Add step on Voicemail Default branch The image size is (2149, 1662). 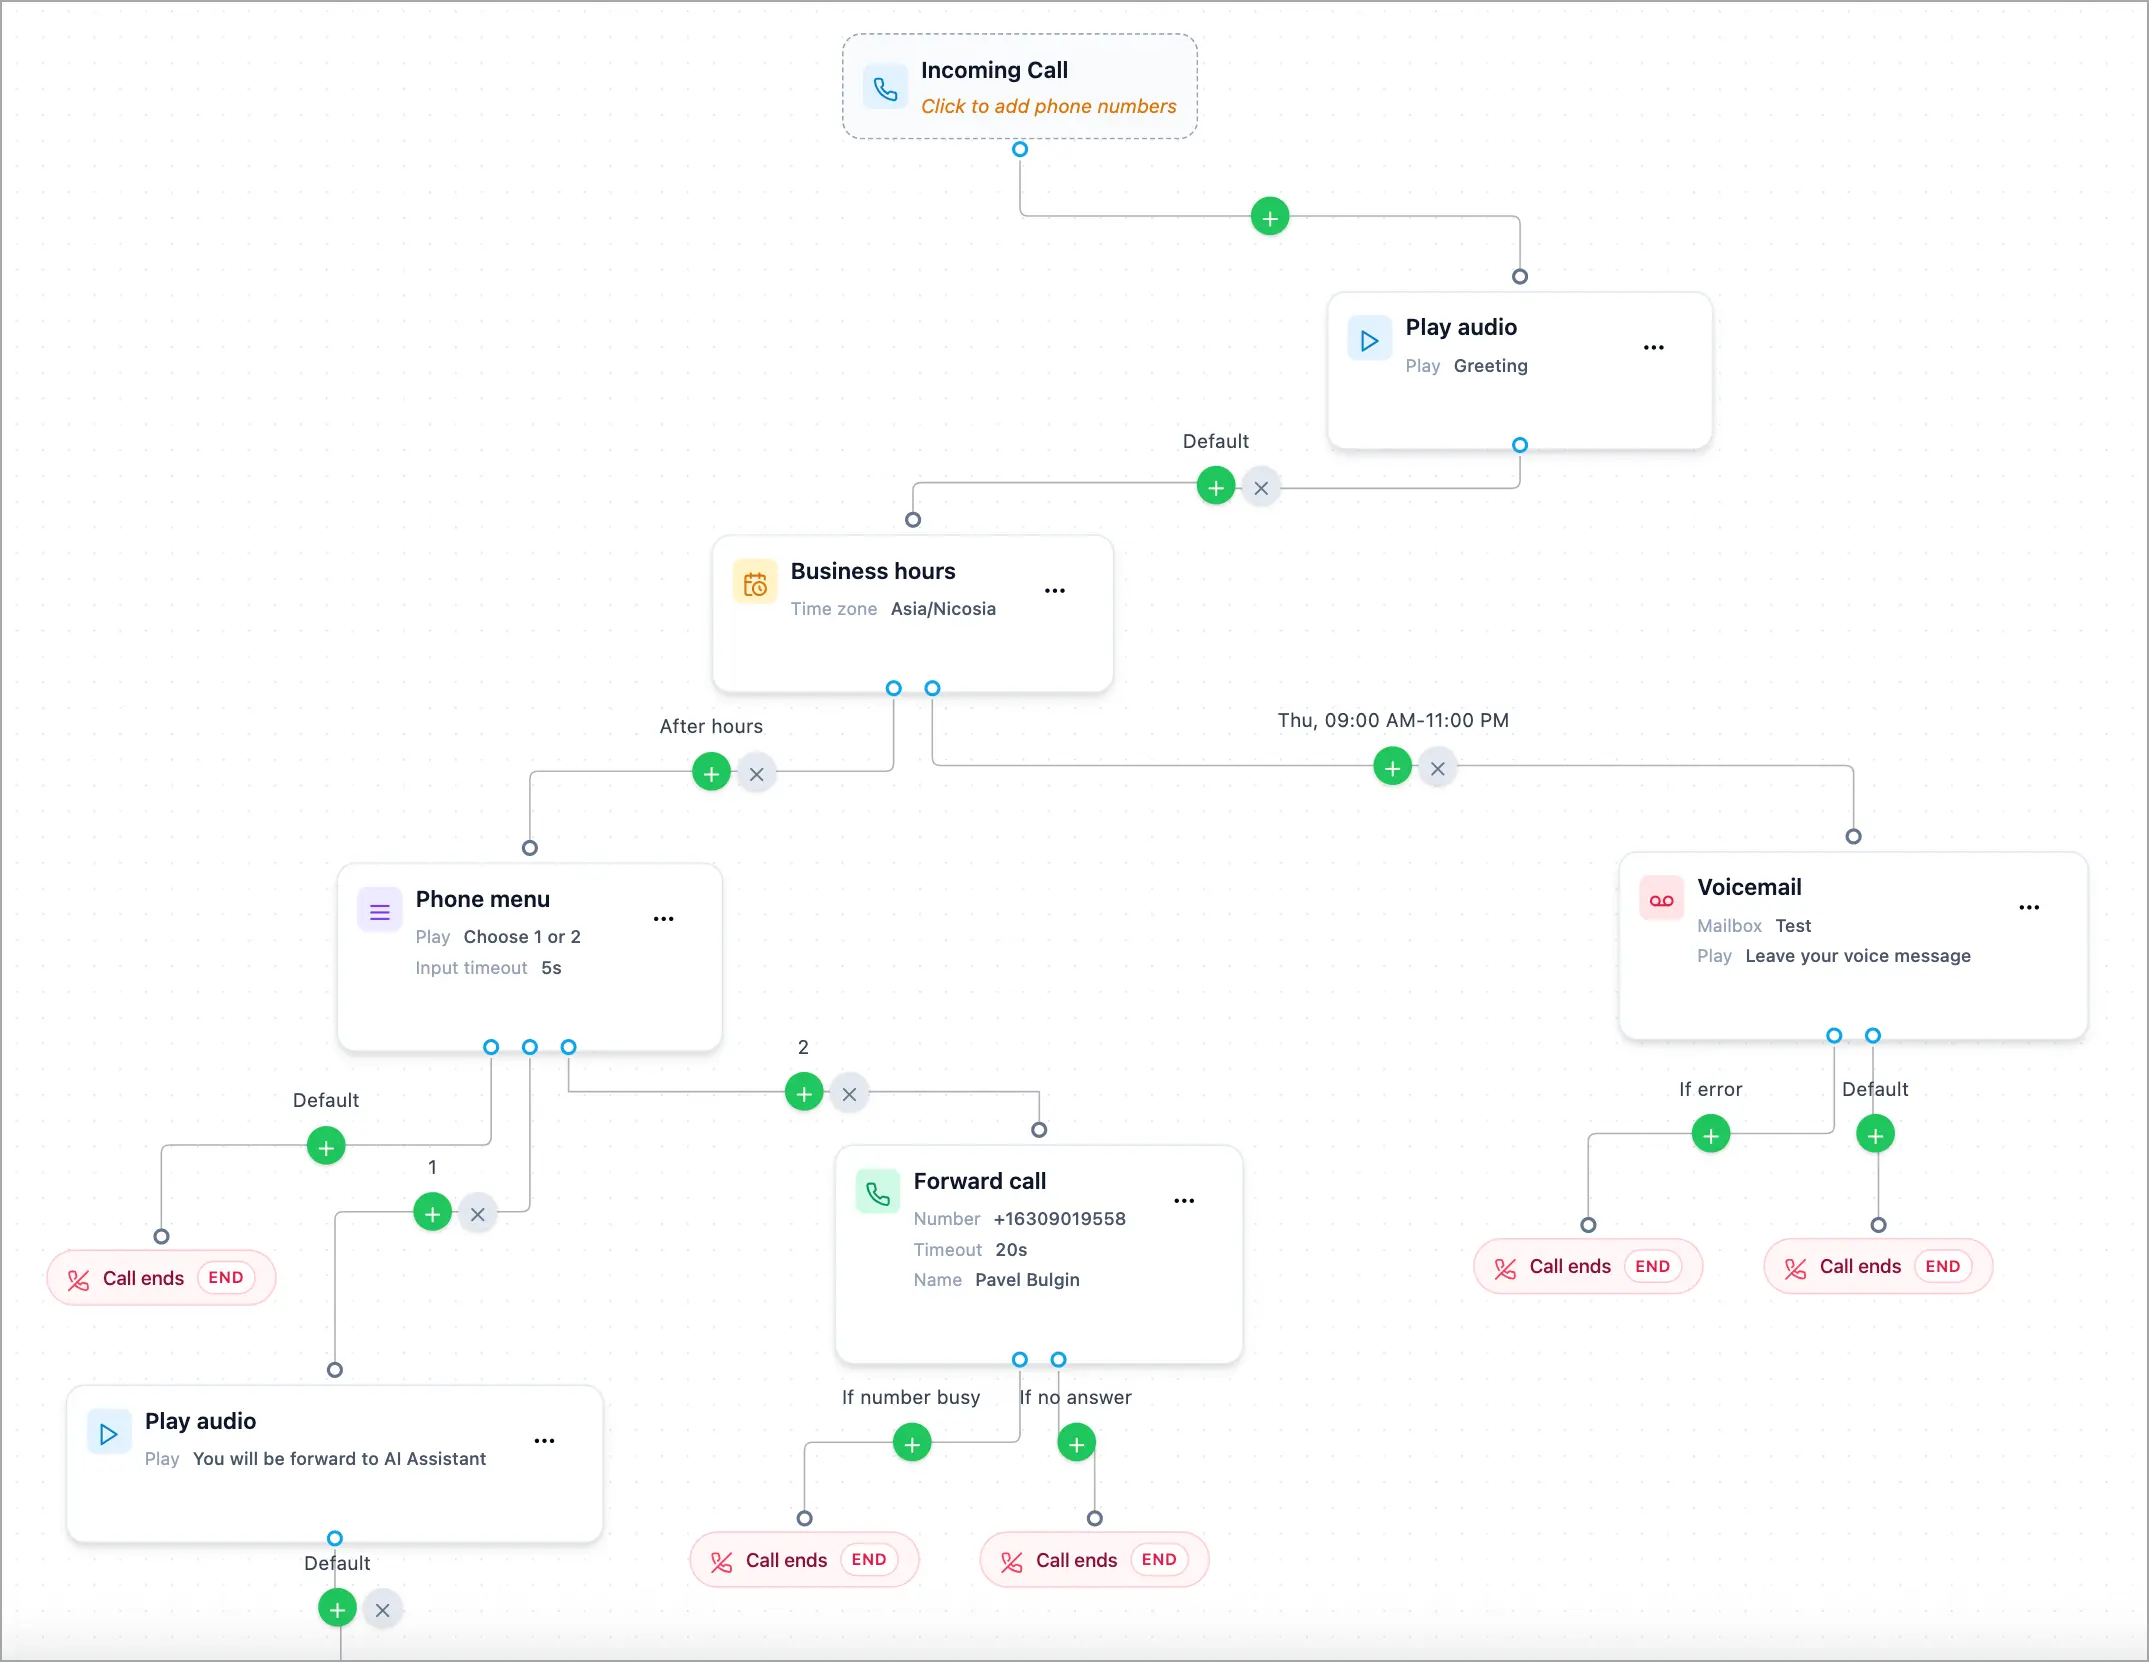coord(1875,1135)
